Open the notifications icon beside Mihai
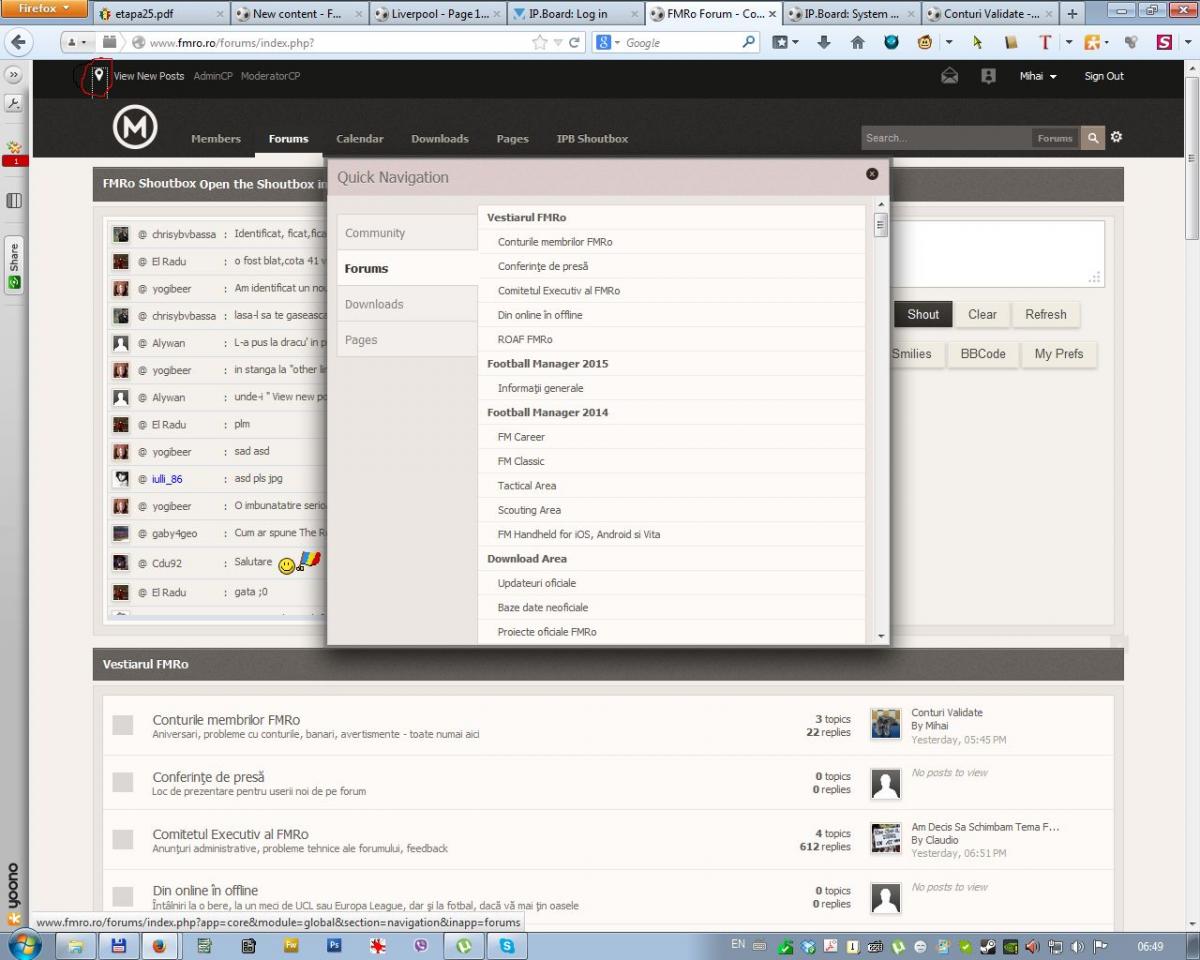Image resolution: width=1200 pixels, height=960 pixels. click(x=988, y=76)
